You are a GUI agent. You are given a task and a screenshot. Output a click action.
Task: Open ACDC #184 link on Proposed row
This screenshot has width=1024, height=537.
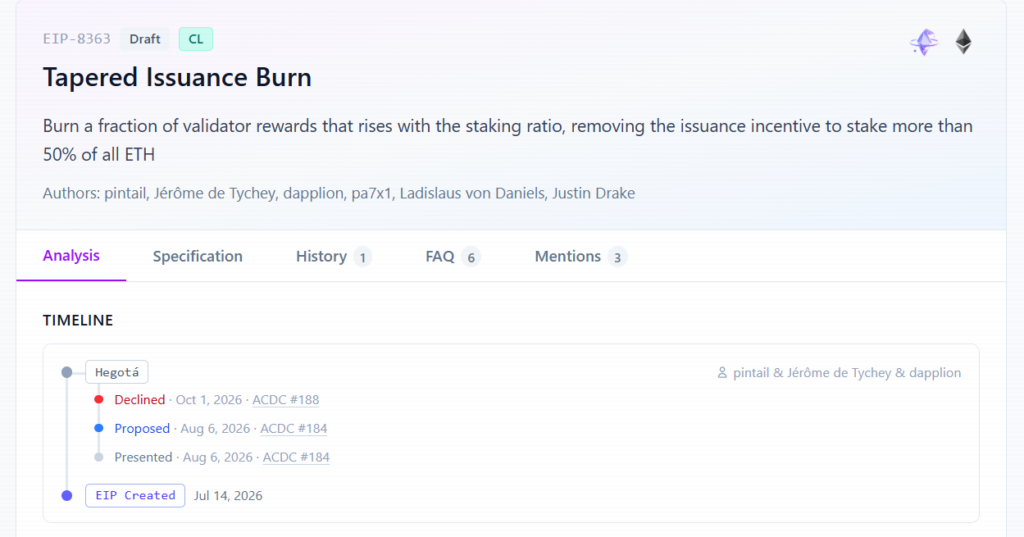293,429
